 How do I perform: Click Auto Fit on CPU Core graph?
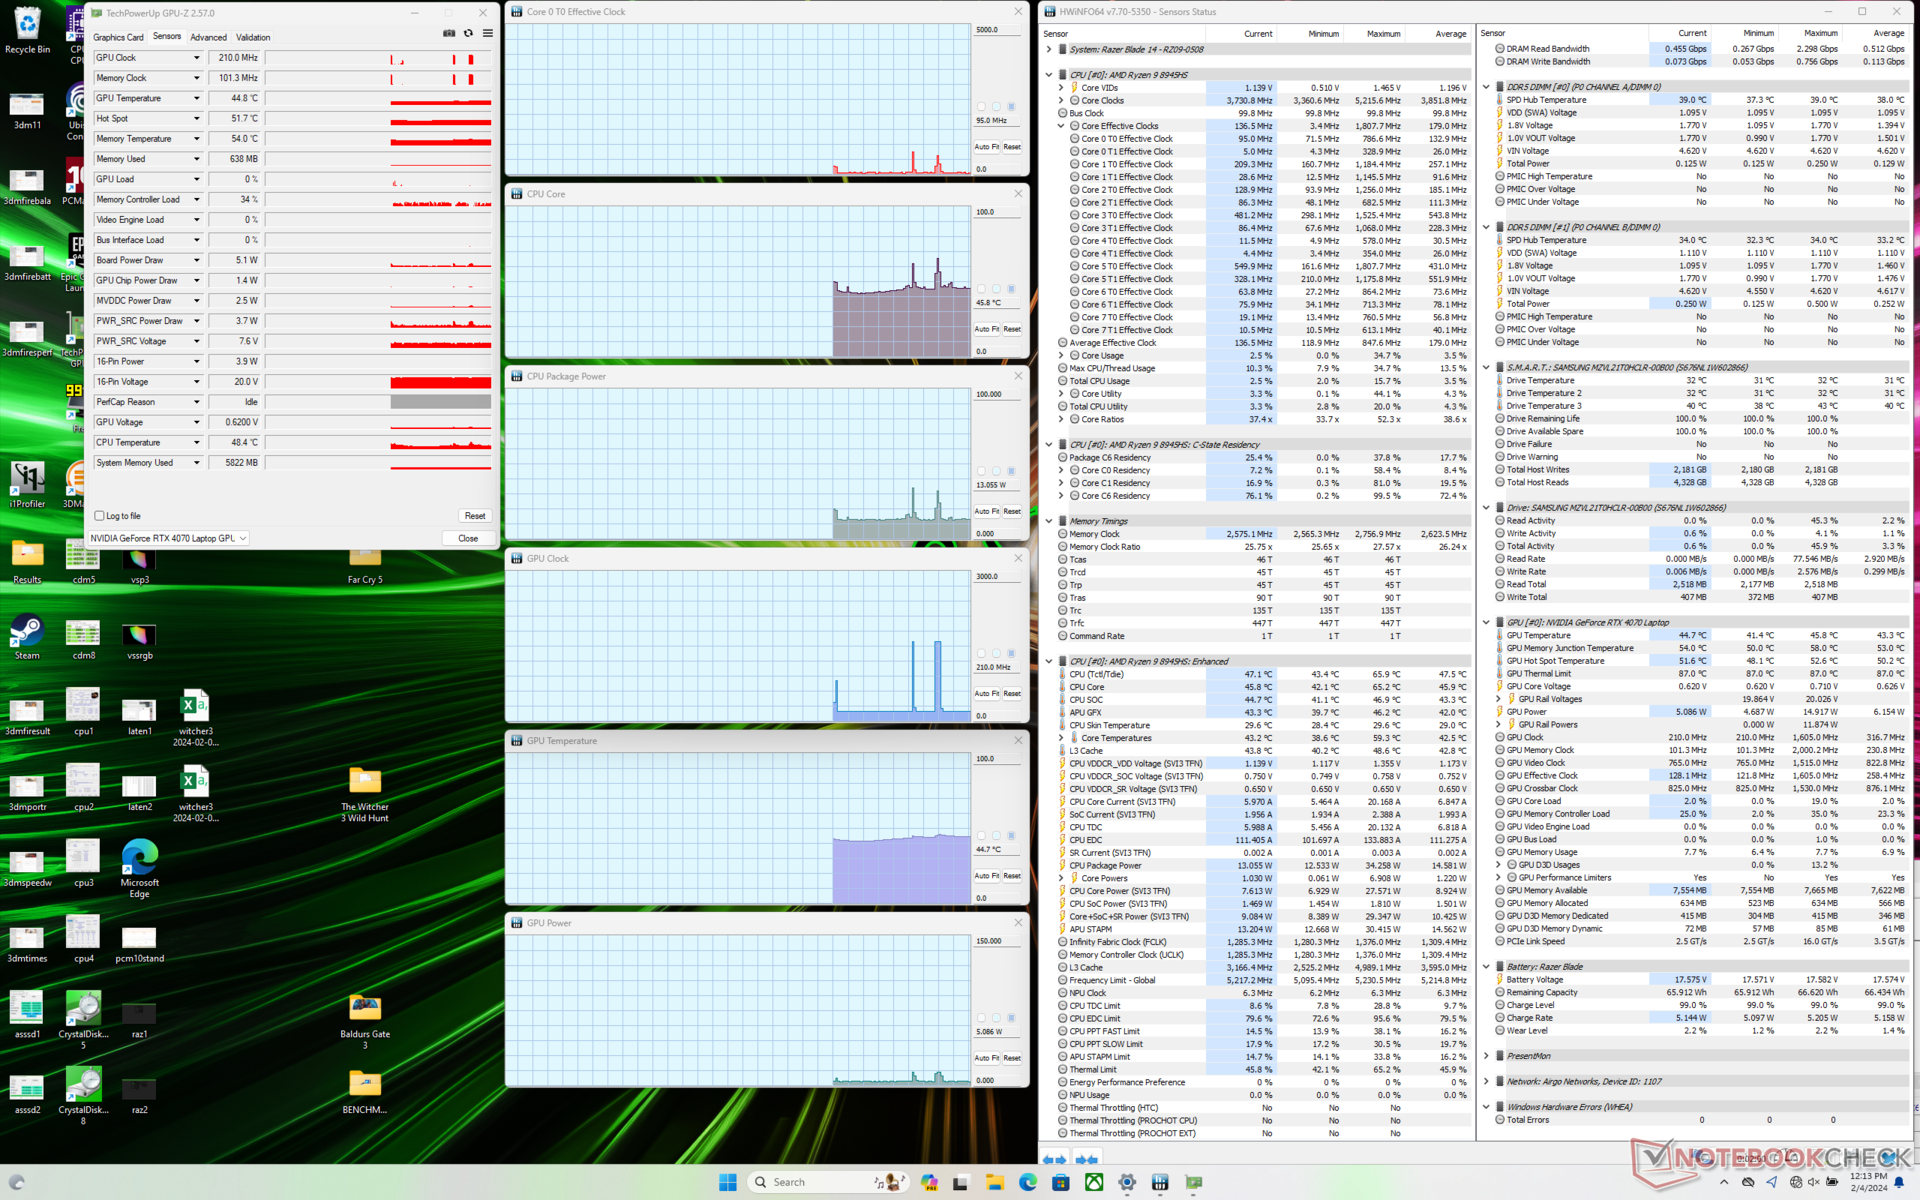(x=987, y=329)
